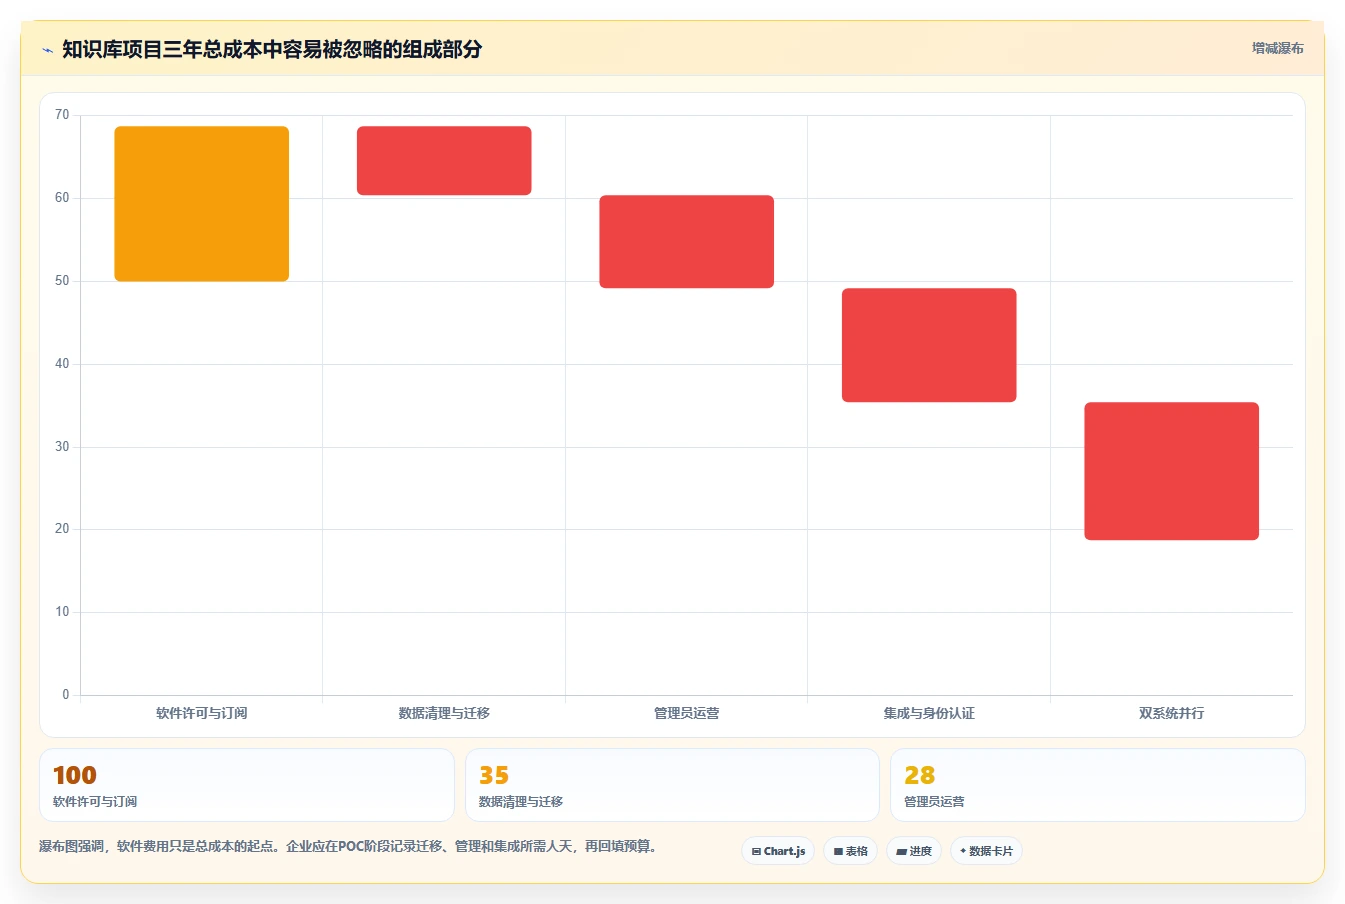1345x904 pixels.
Task: Open the 35 数据清理与迁移 data card
Action: [x=672, y=785]
